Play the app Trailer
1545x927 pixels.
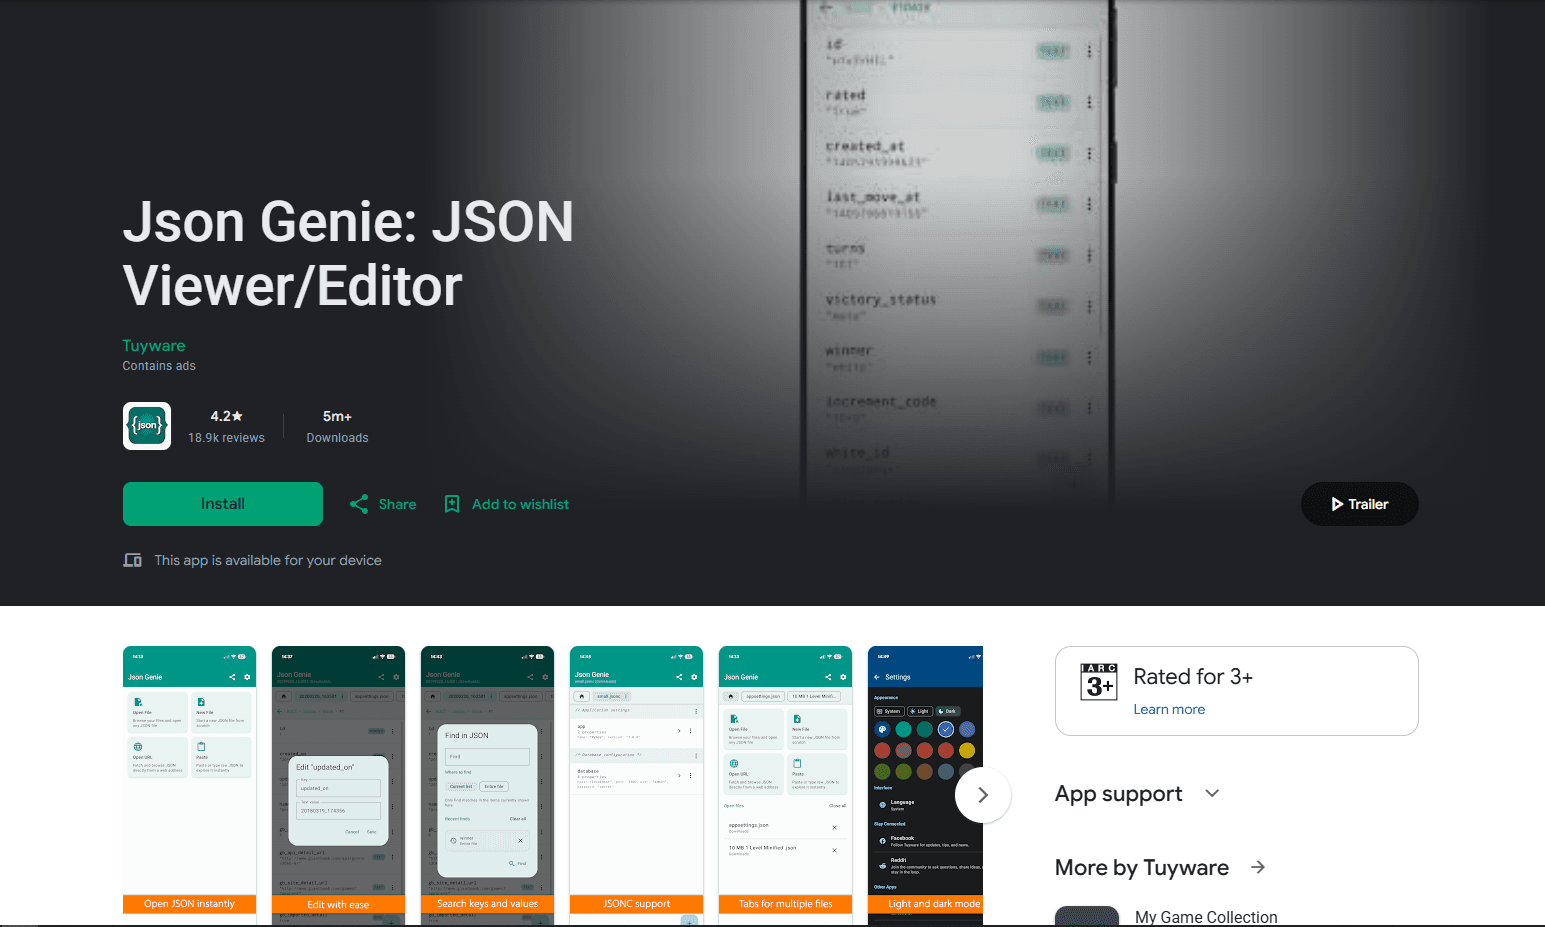pyautogui.click(x=1359, y=504)
